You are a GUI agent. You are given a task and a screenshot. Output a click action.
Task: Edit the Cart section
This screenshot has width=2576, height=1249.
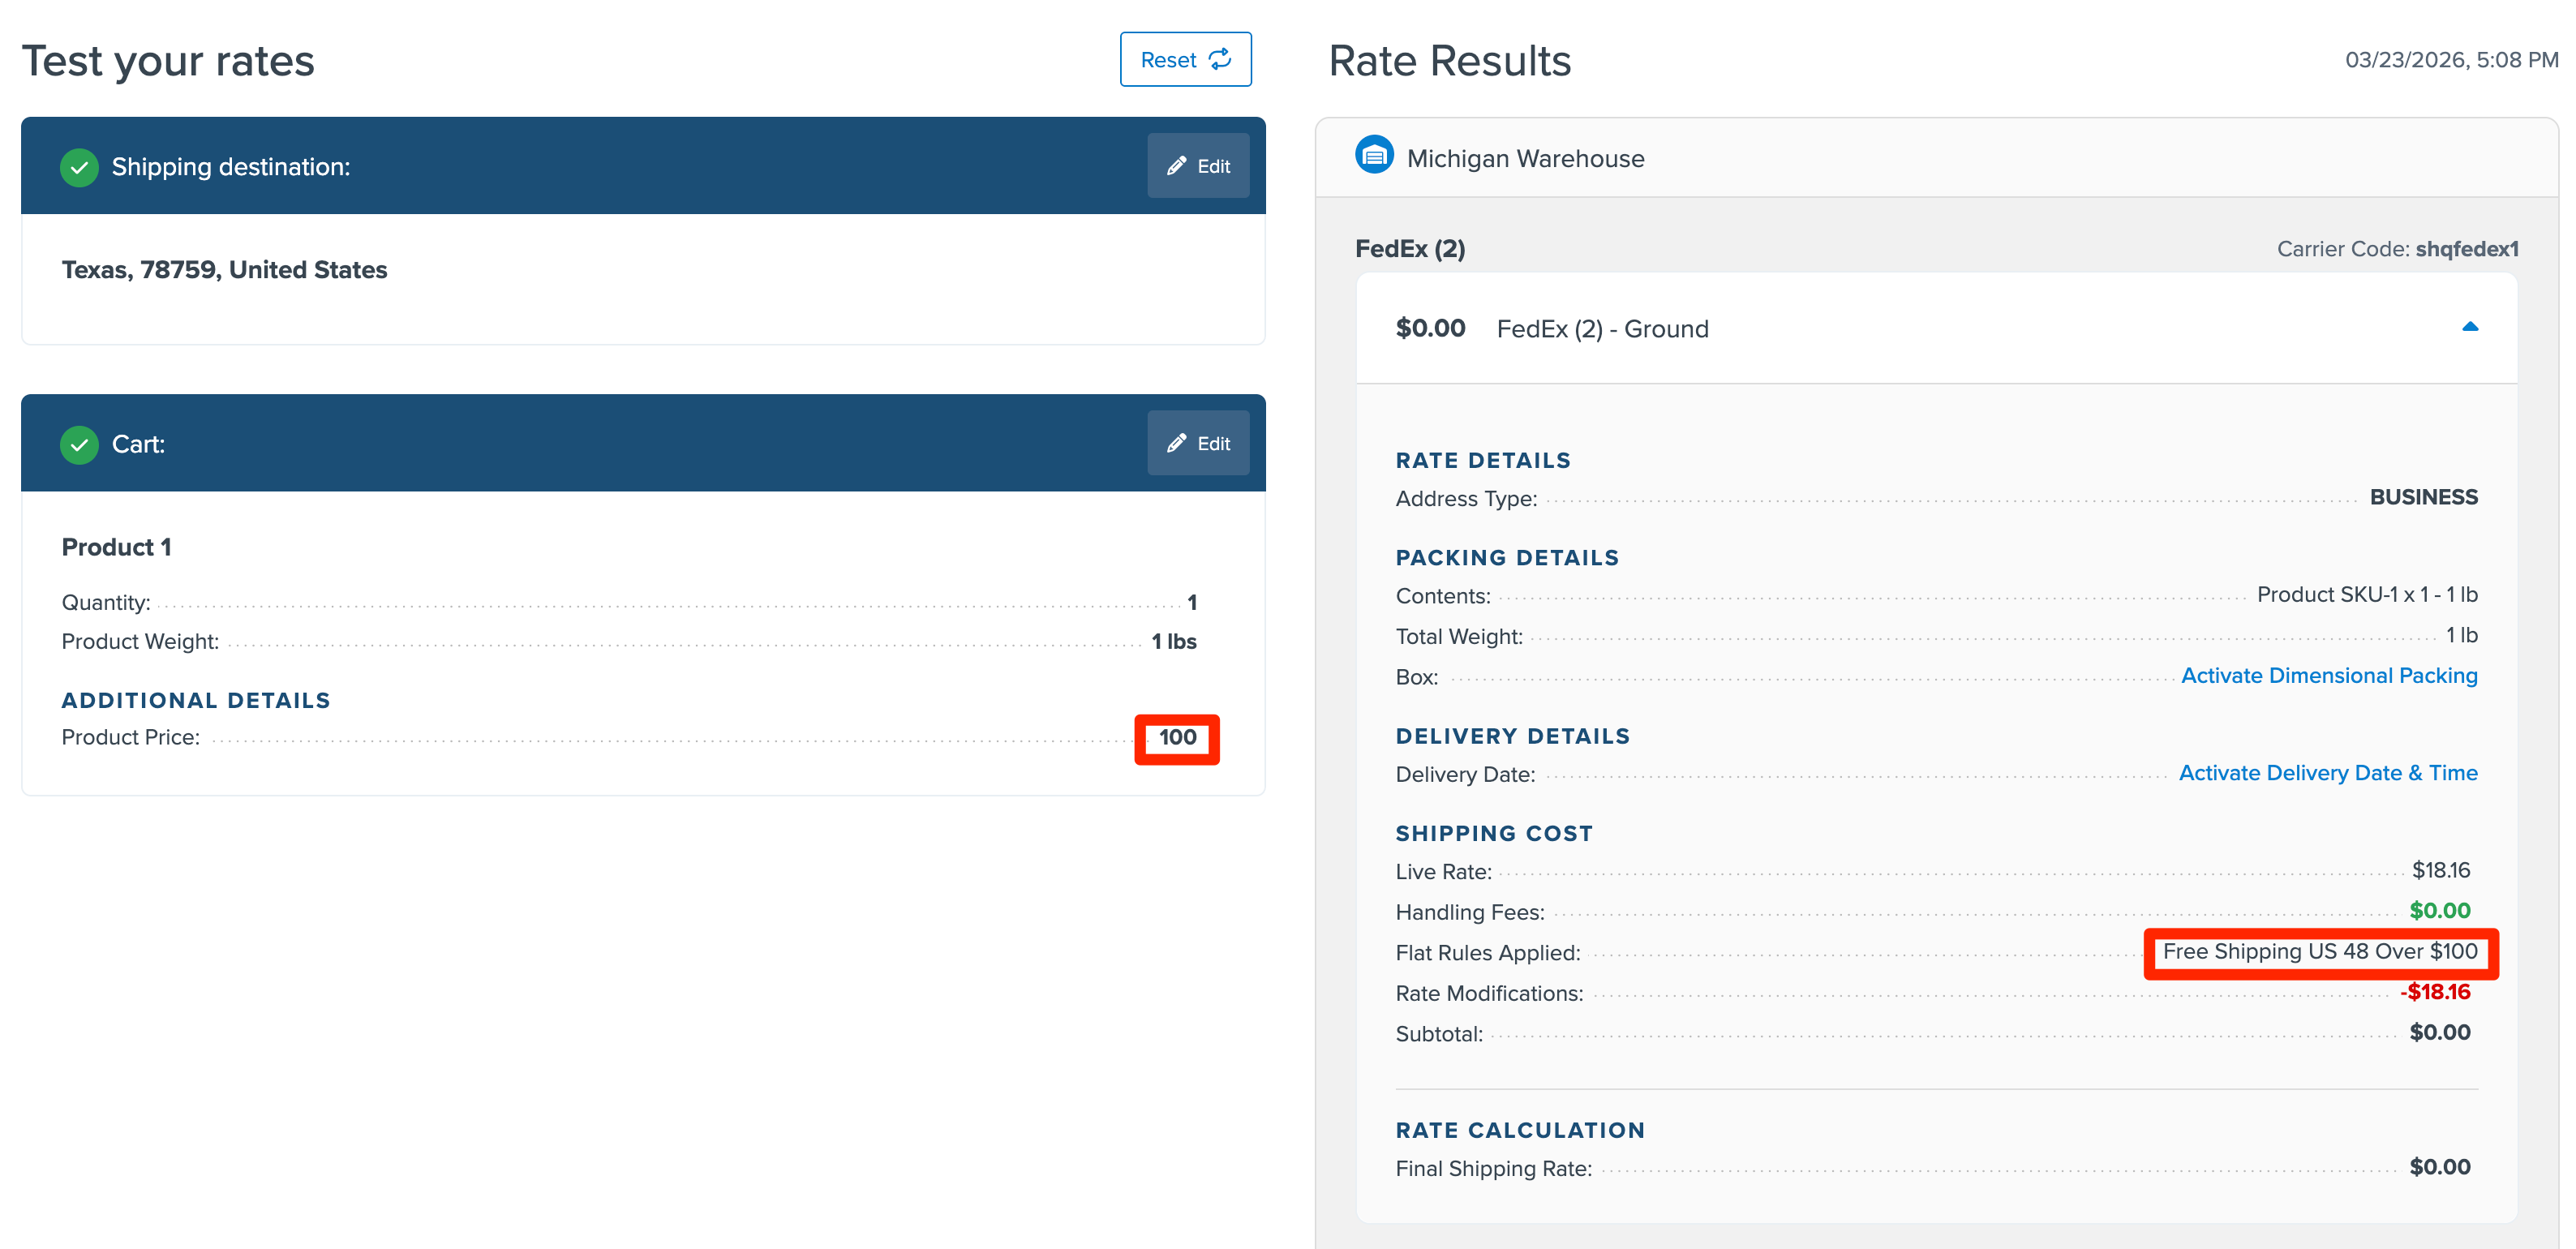1198,443
